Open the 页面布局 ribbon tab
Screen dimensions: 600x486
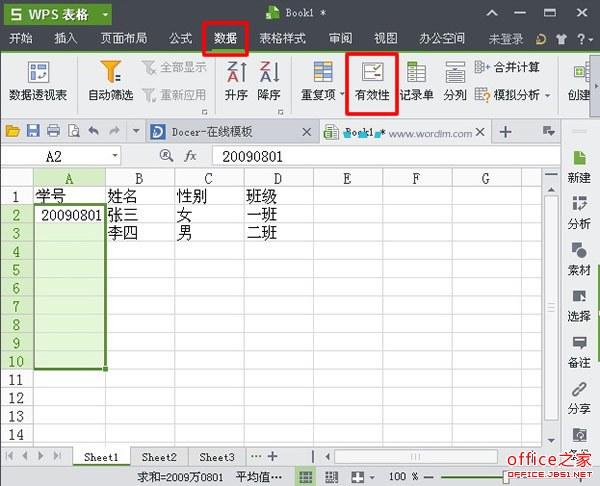pyautogui.click(x=124, y=38)
